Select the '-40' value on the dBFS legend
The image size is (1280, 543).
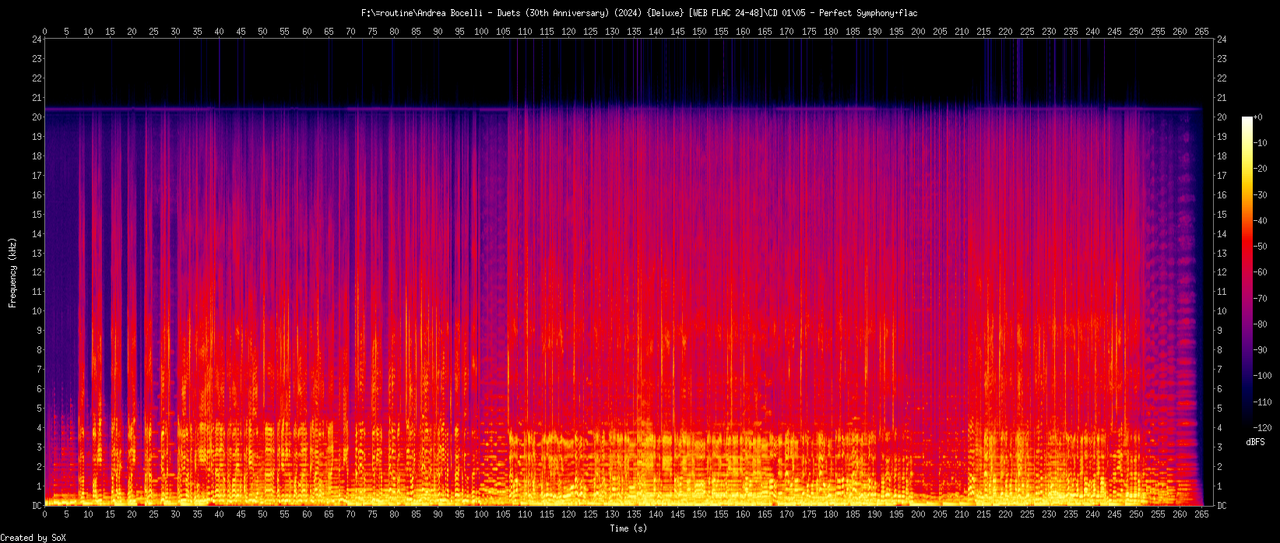click(x=1262, y=221)
